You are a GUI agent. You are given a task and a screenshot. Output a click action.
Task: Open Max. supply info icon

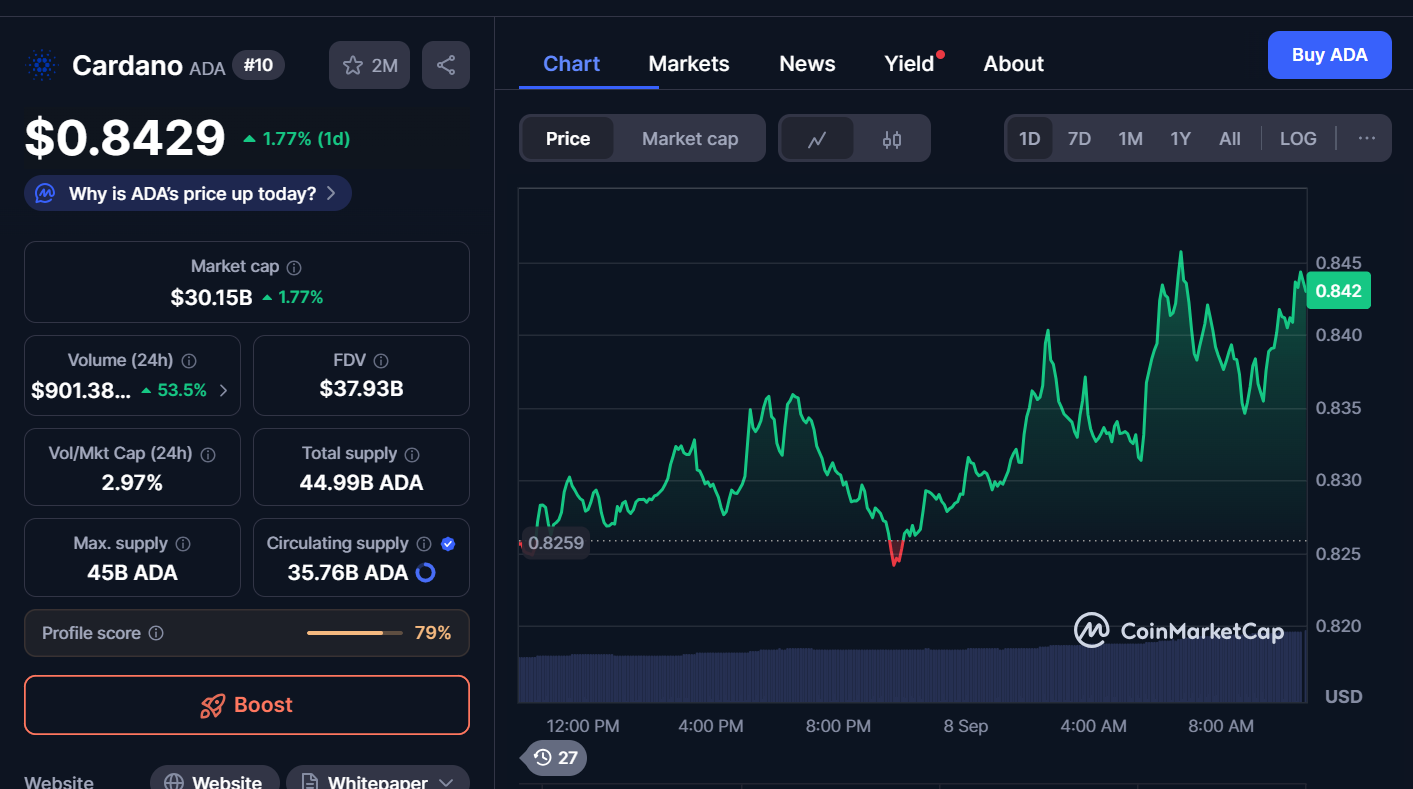183,544
